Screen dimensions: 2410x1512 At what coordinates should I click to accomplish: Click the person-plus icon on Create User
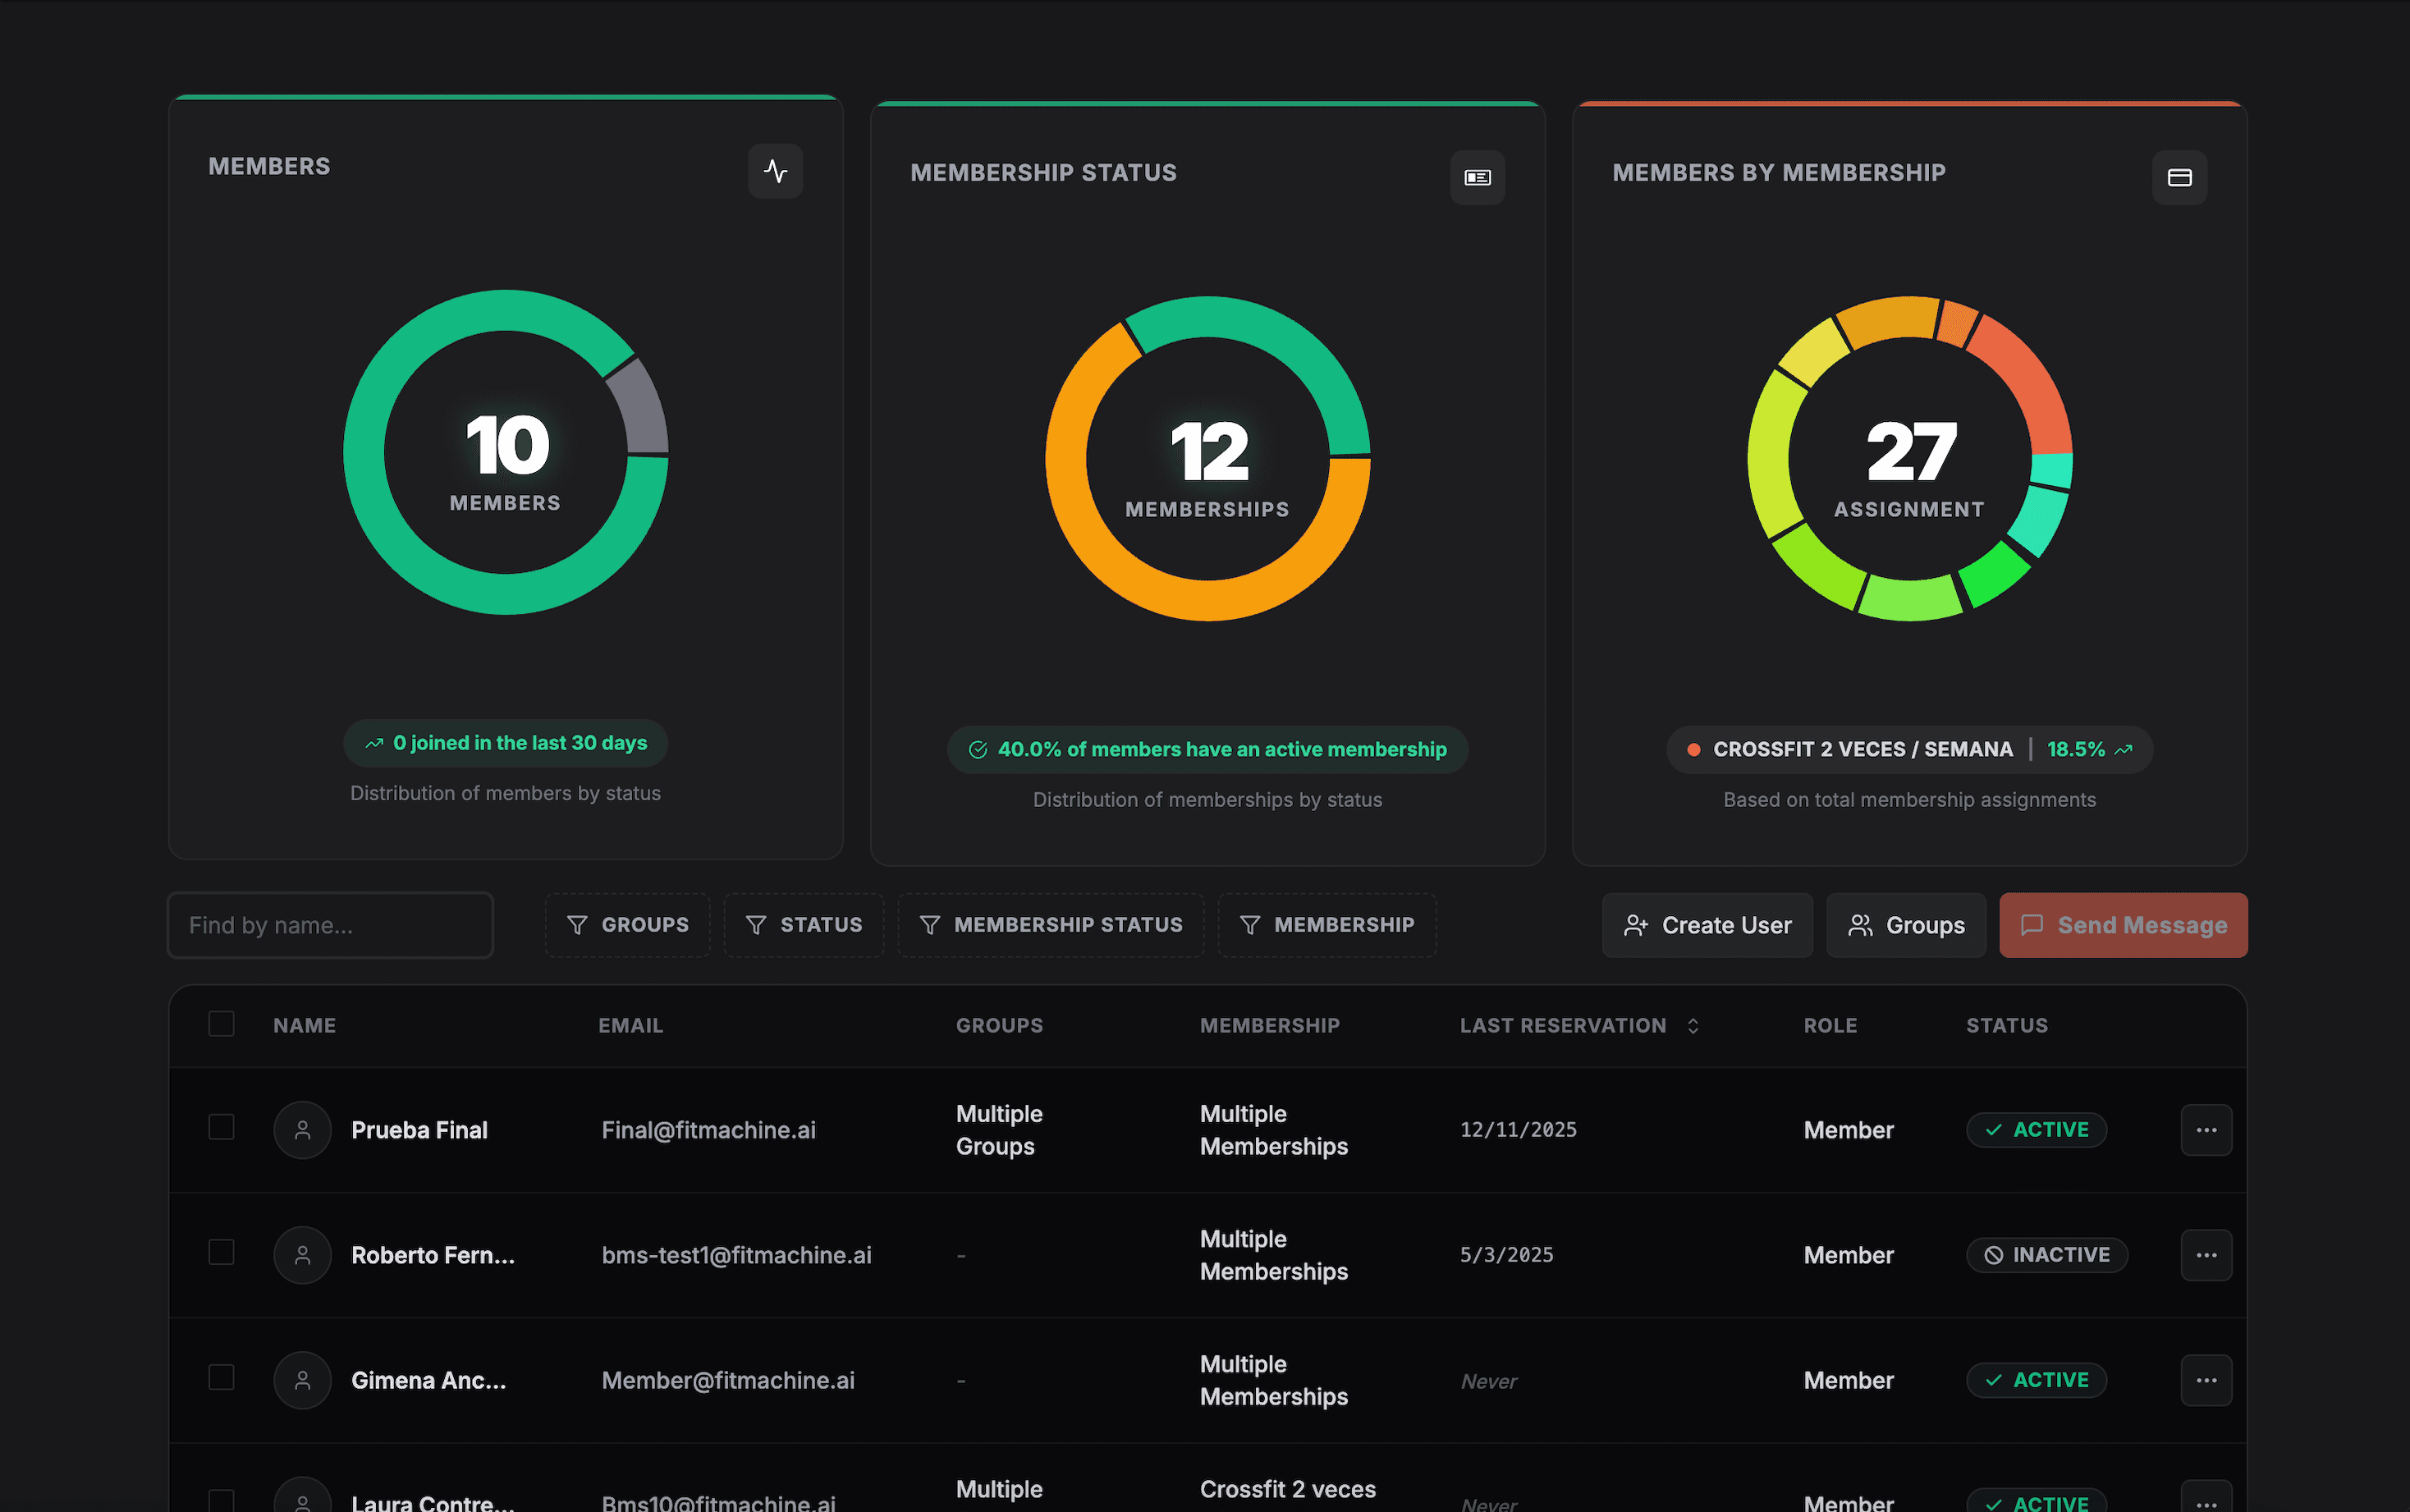(1637, 925)
